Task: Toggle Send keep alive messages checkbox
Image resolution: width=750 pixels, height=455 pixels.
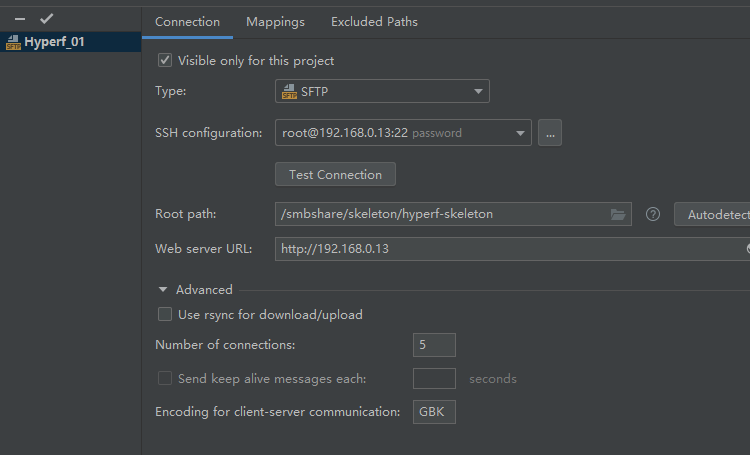Action: [165, 379]
